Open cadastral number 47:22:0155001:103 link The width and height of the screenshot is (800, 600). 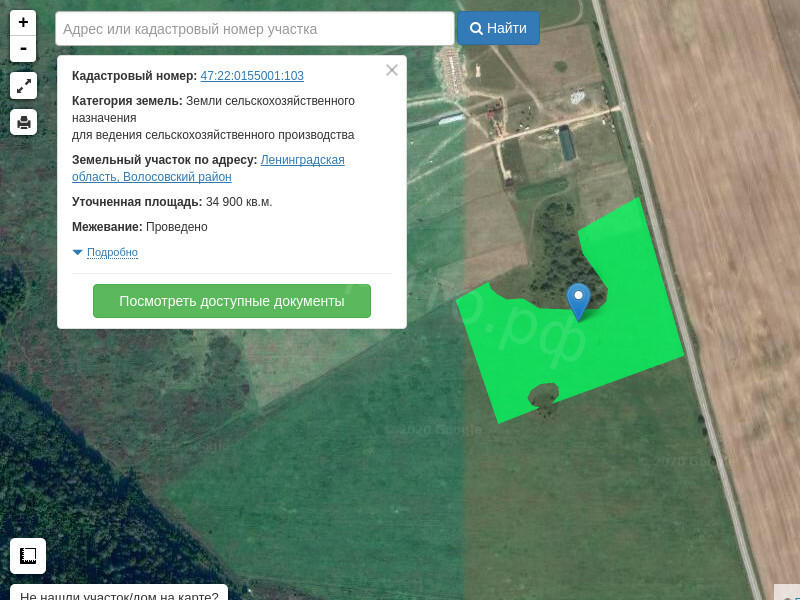(252, 76)
